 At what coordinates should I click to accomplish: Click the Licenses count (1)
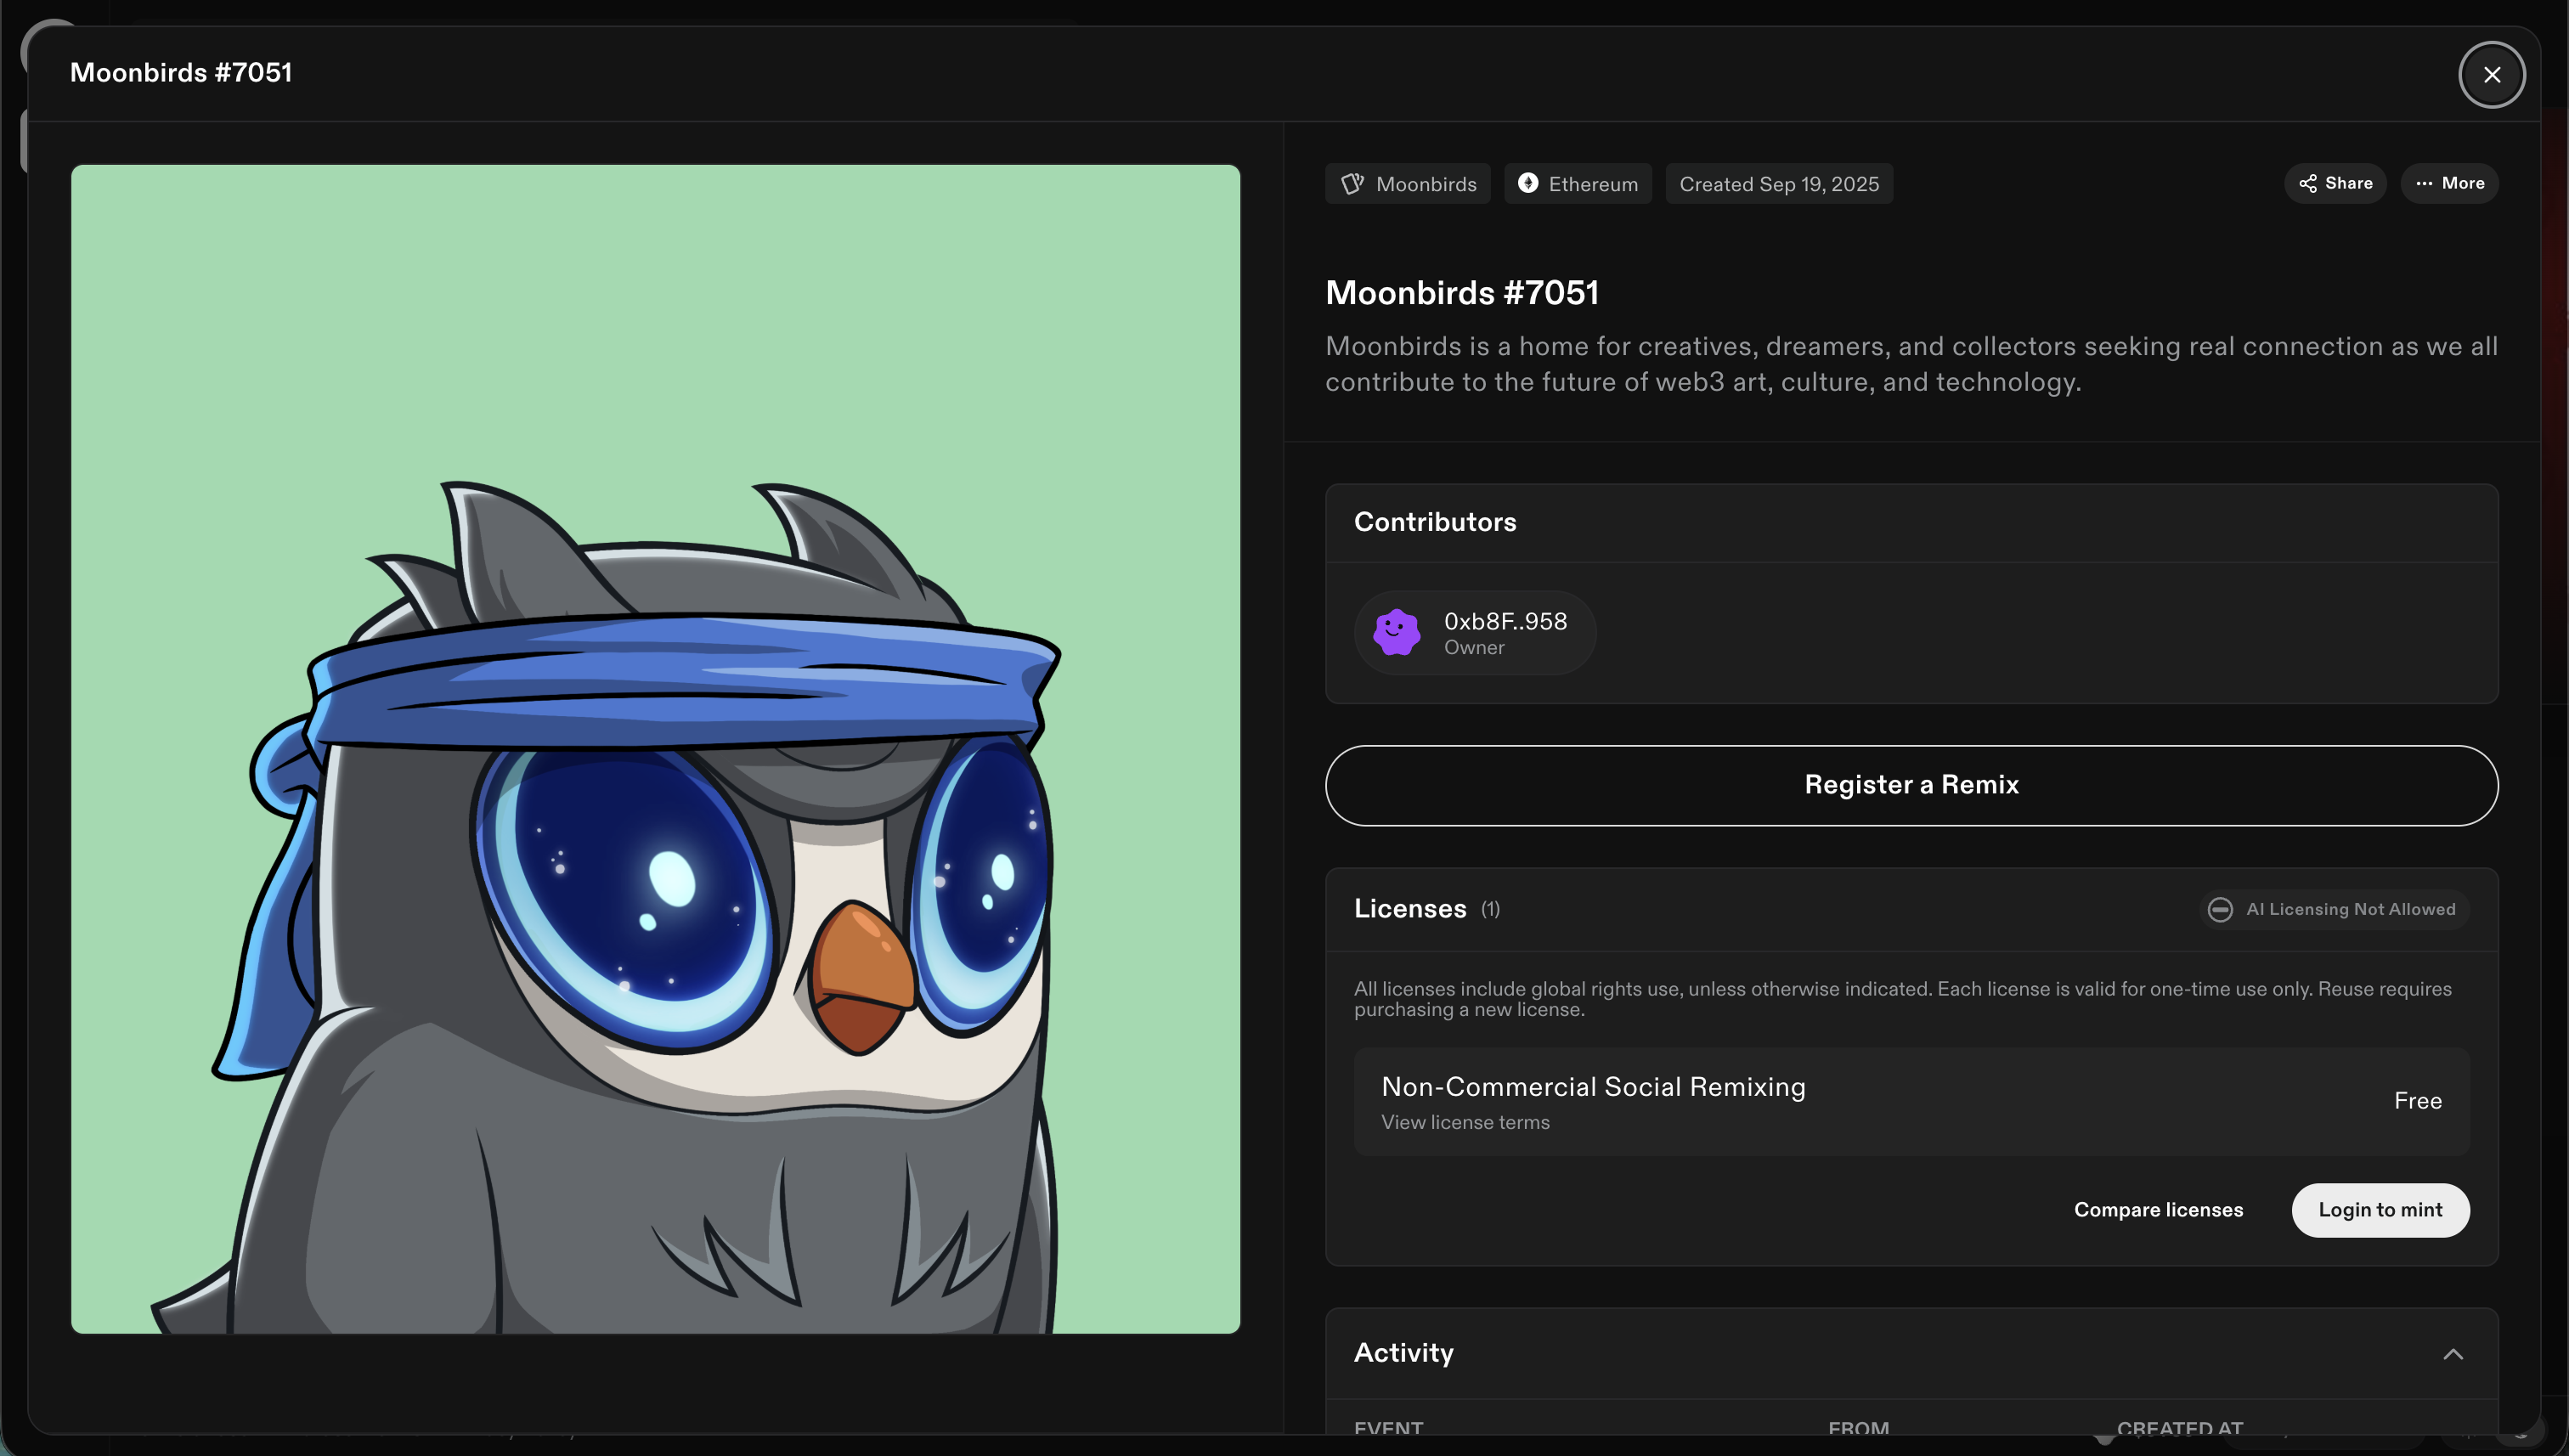click(x=1490, y=909)
